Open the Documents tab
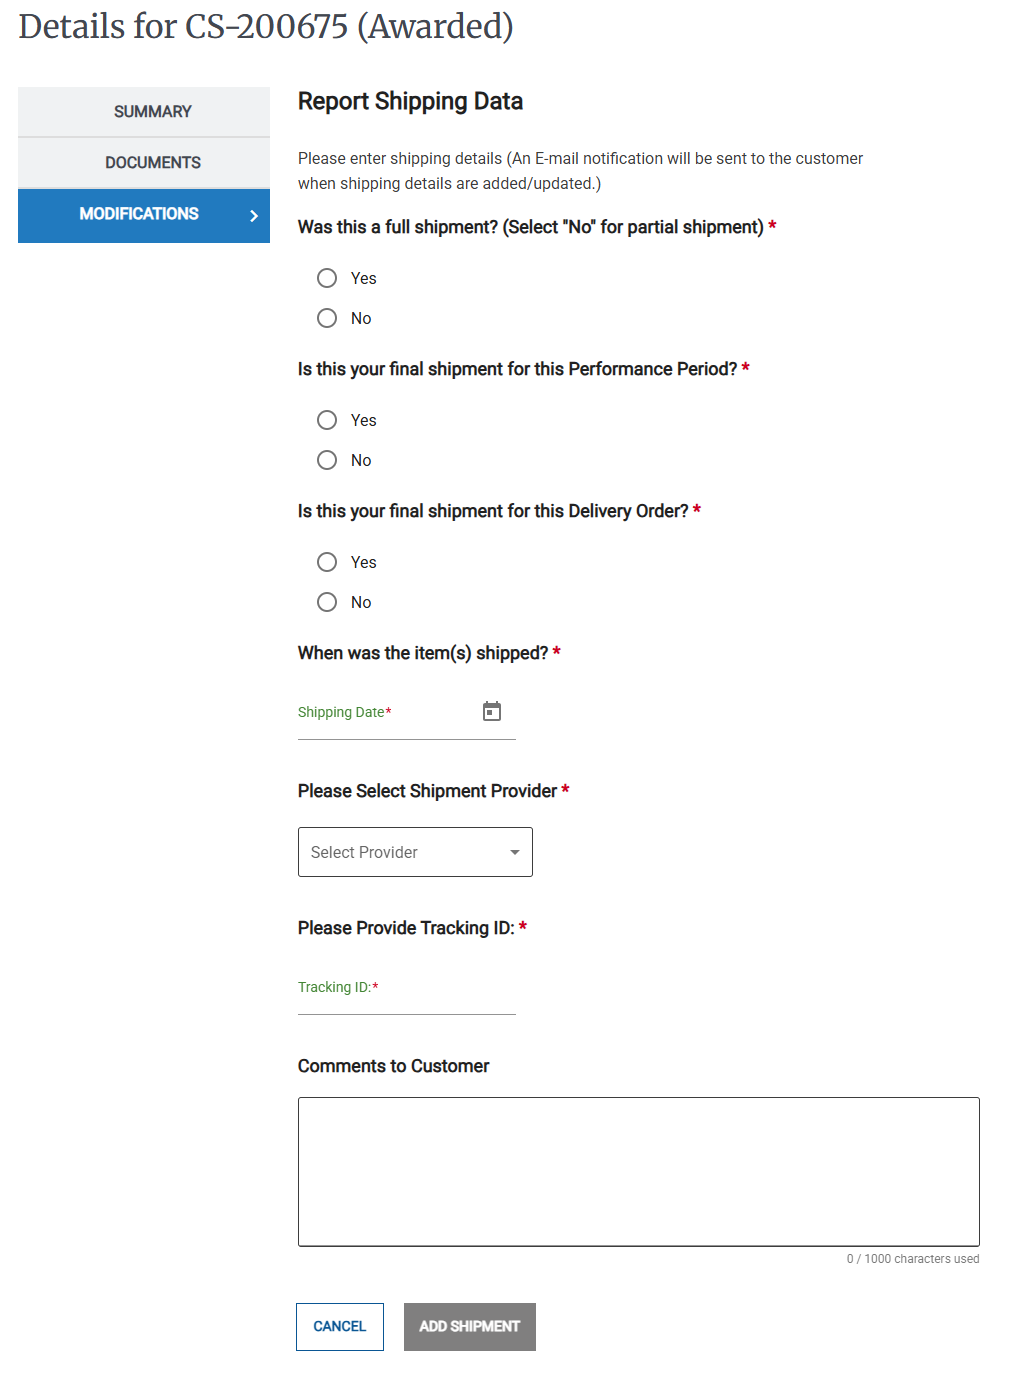 143,162
